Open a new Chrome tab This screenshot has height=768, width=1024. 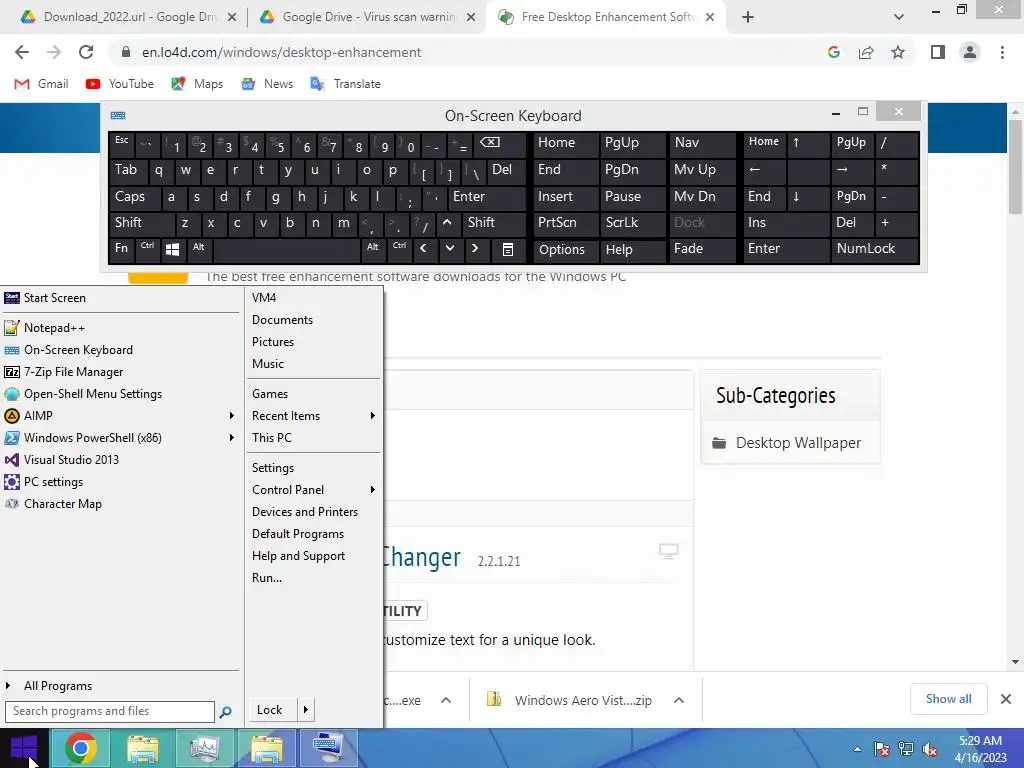click(x=748, y=17)
